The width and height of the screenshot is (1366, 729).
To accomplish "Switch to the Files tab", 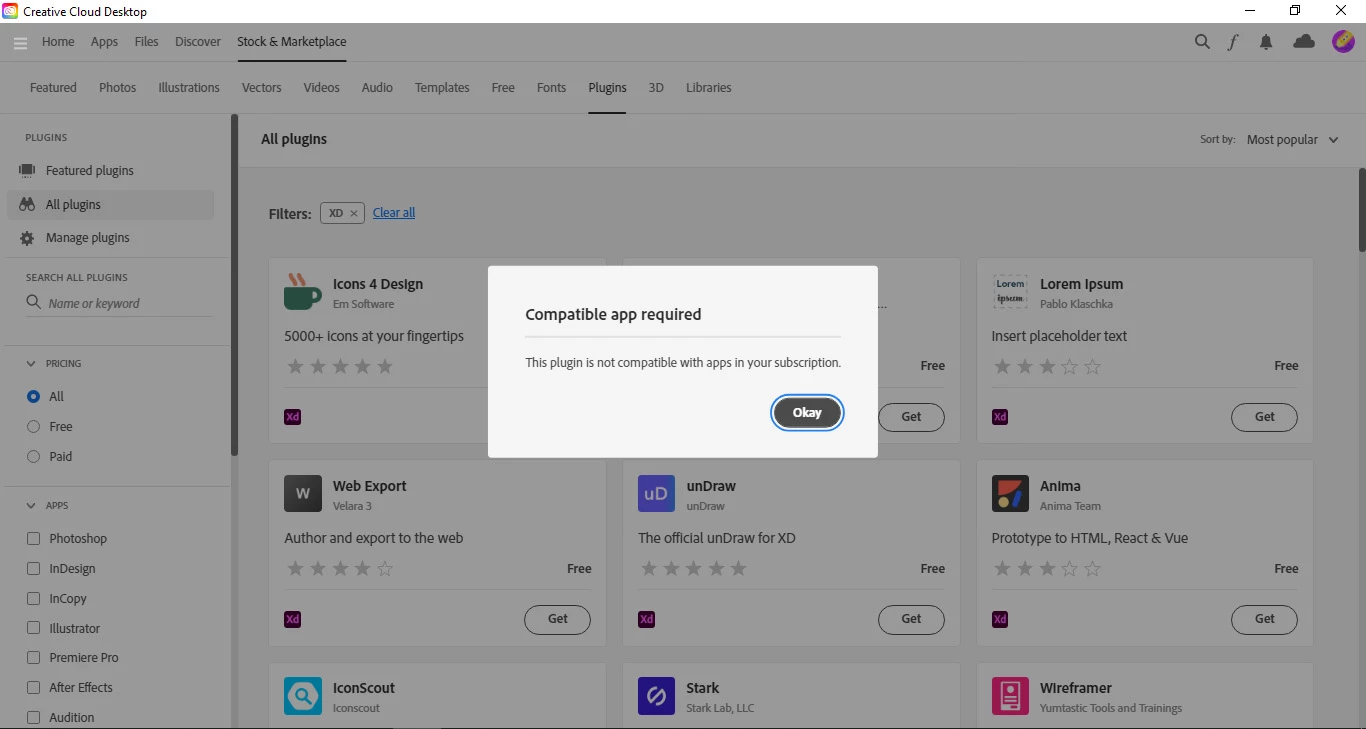I will [146, 42].
